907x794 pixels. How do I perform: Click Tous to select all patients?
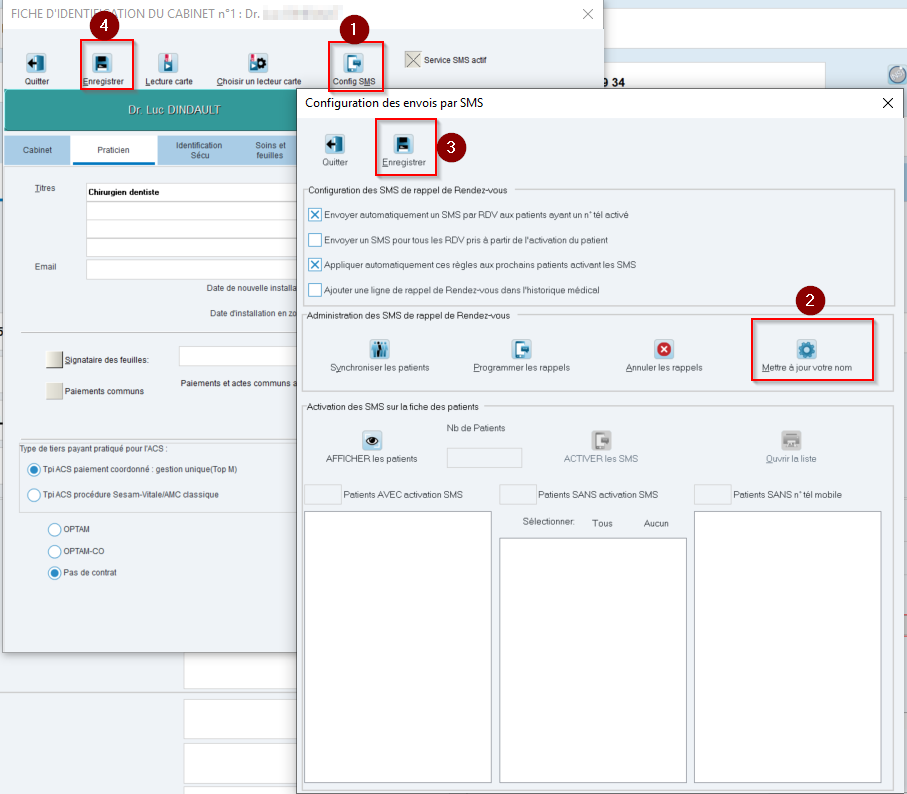(602, 523)
